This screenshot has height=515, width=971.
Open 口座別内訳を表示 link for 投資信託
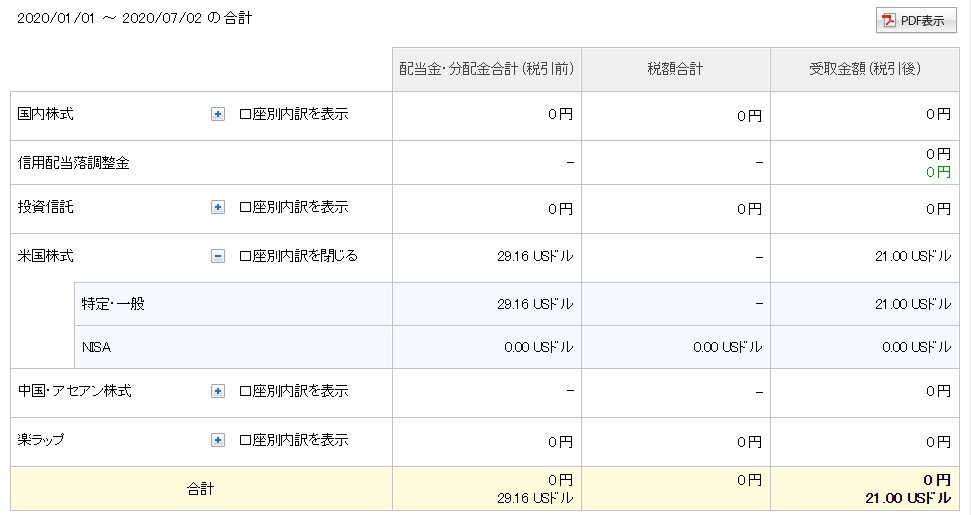294,207
